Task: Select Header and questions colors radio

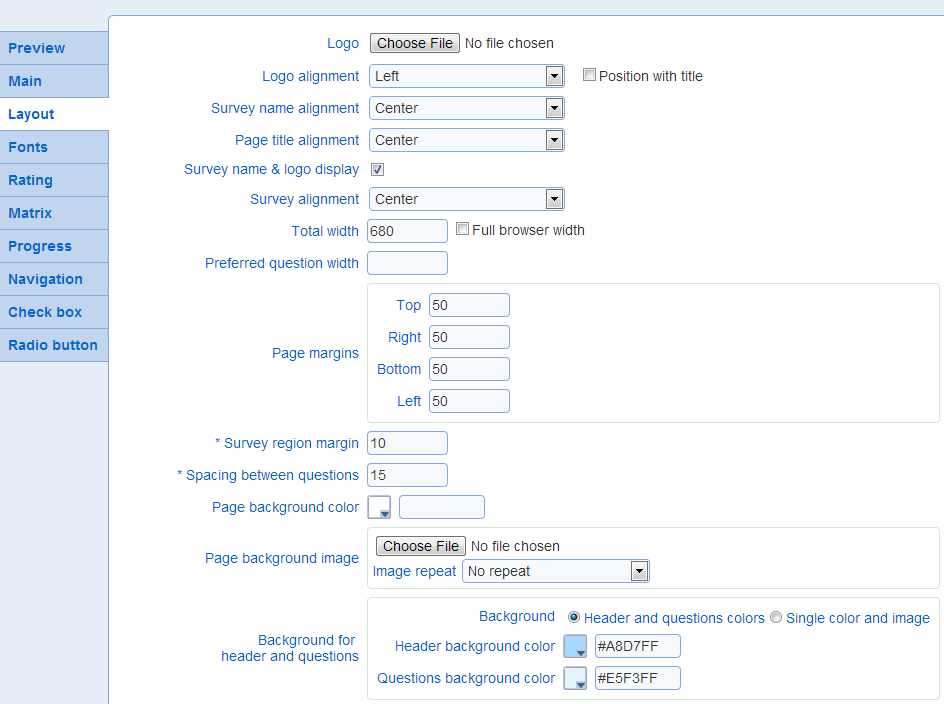Action: (574, 617)
